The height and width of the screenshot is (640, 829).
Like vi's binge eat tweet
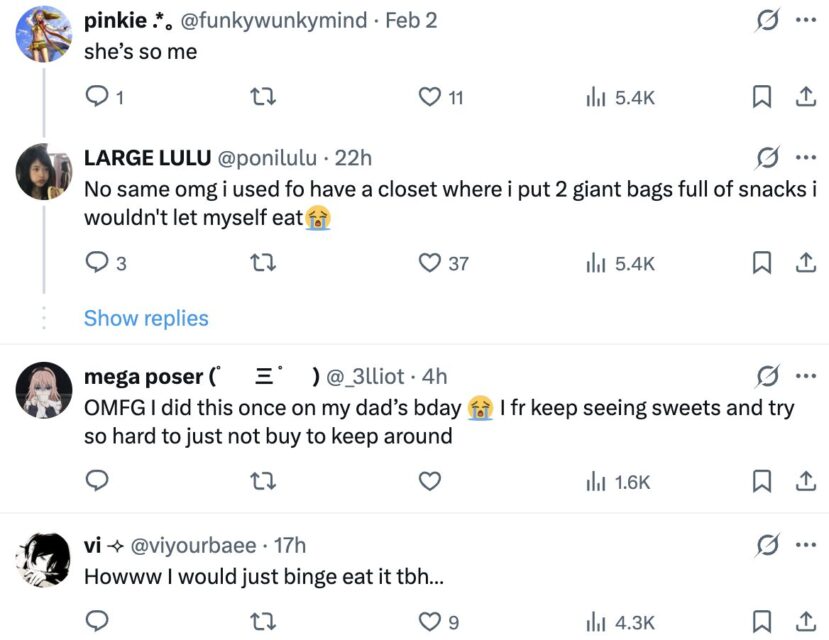coord(430,622)
